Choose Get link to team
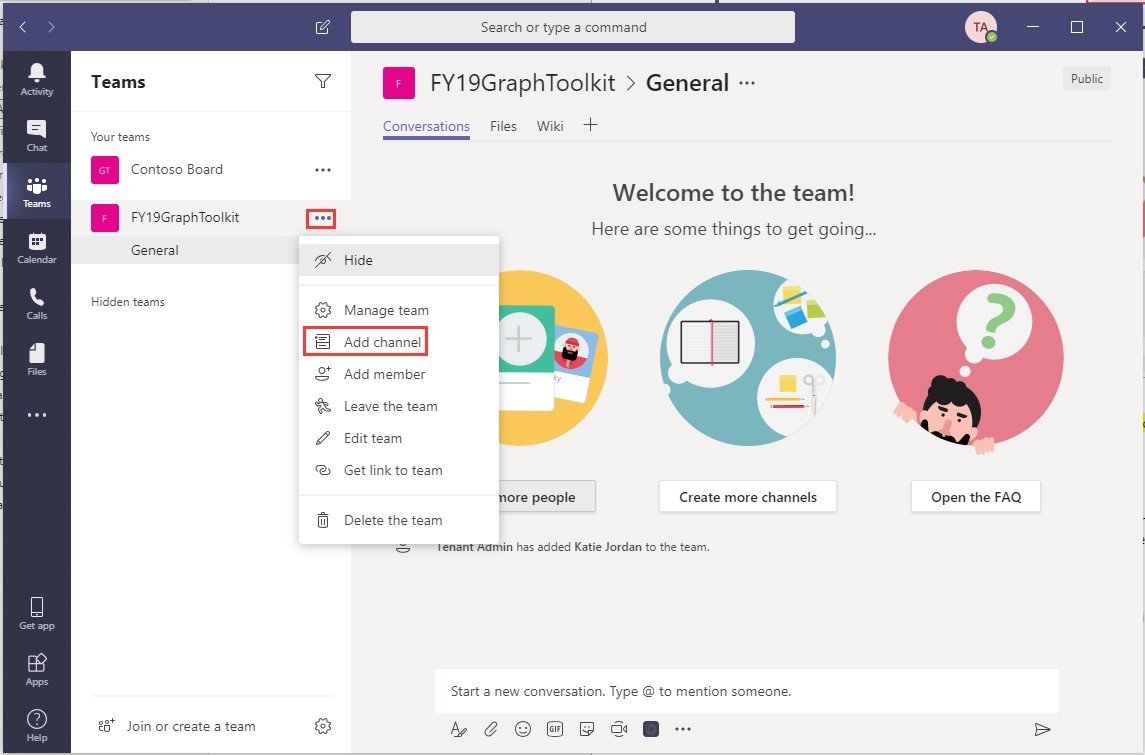The image size is (1145, 755). (399, 470)
